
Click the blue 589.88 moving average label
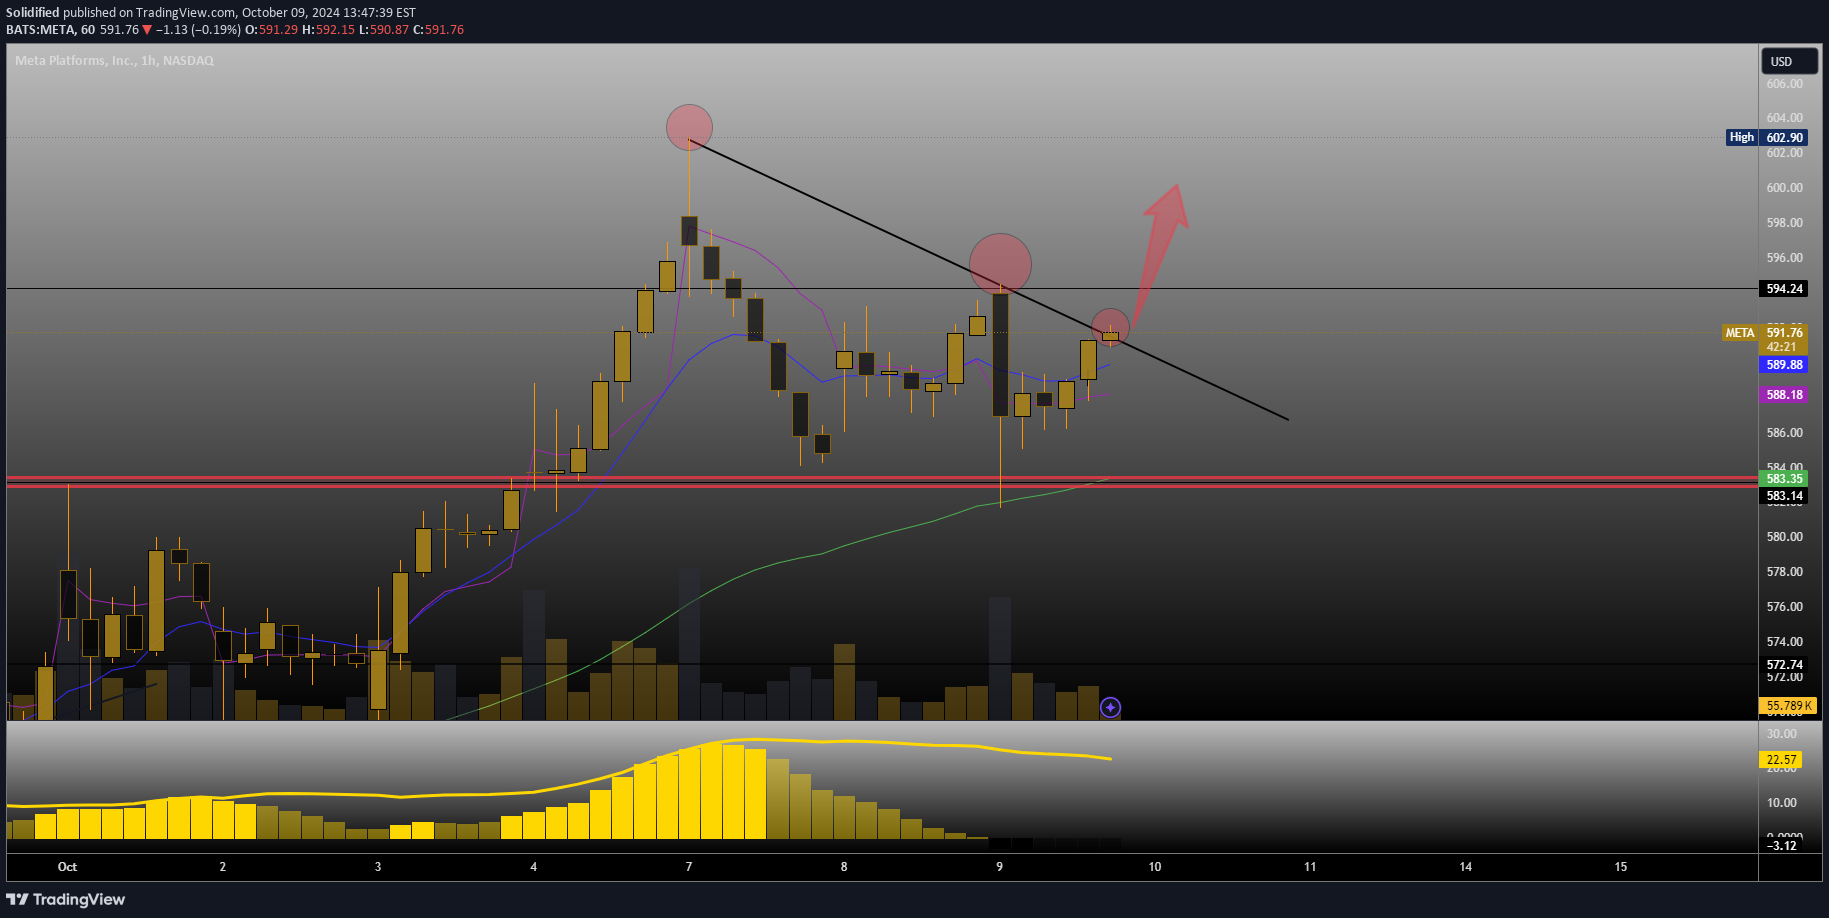pos(1784,365)
